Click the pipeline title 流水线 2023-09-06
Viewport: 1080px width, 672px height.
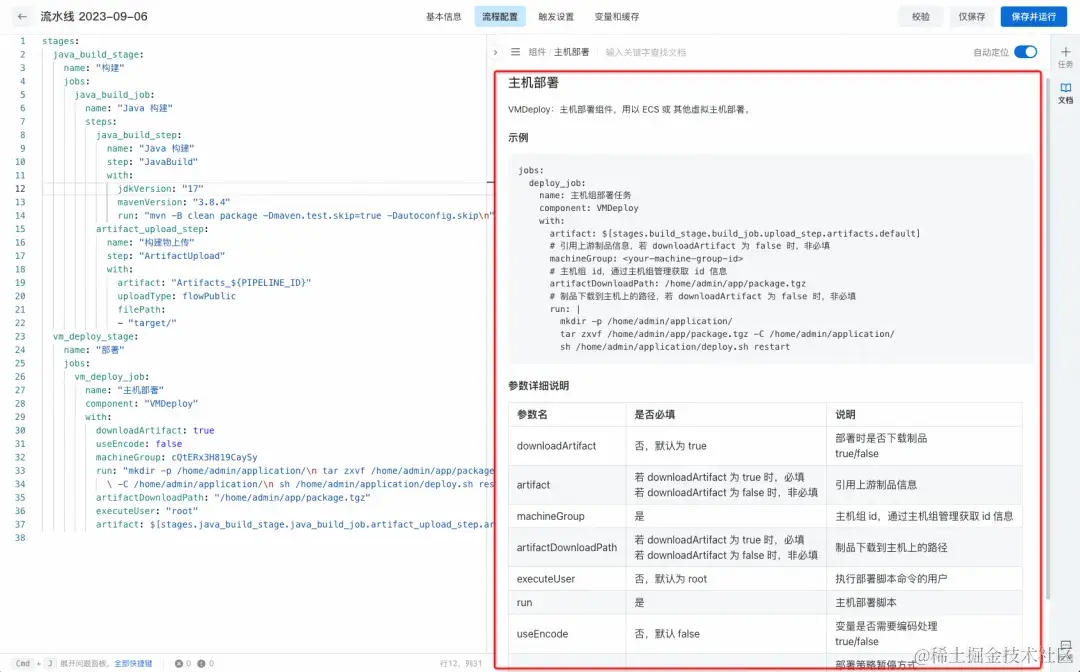coord(94,17)
